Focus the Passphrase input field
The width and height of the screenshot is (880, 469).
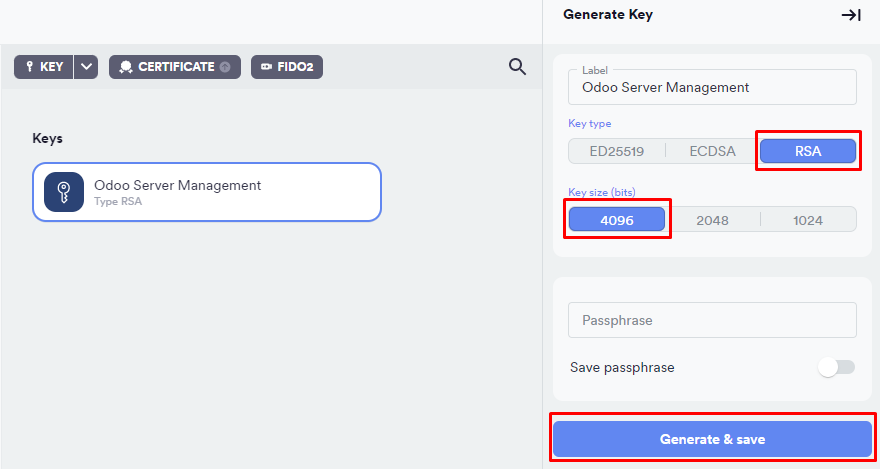712,320
